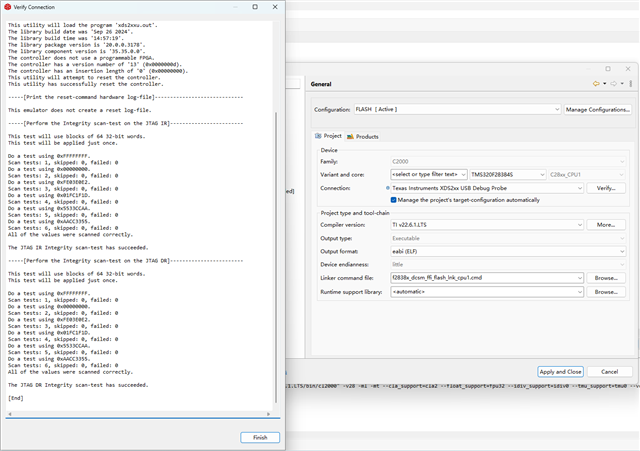
Task: Click Cancel in properties dialog
Action: pos(609,372)
